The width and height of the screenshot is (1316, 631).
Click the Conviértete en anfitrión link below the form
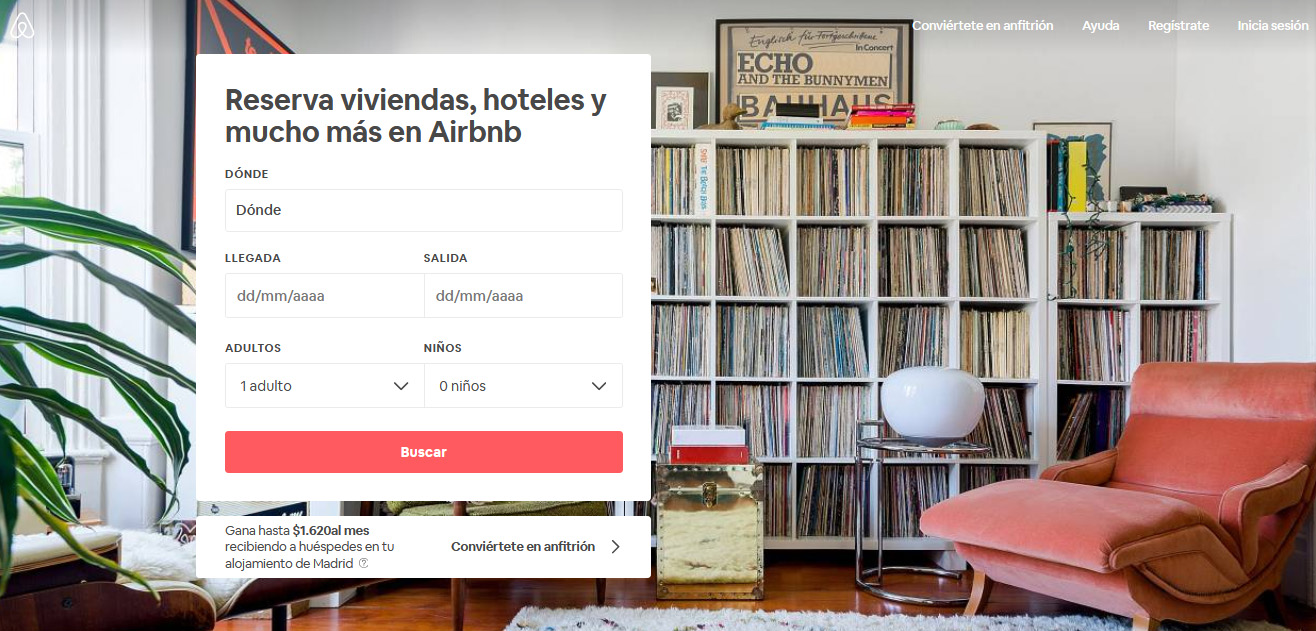point(523,547)
